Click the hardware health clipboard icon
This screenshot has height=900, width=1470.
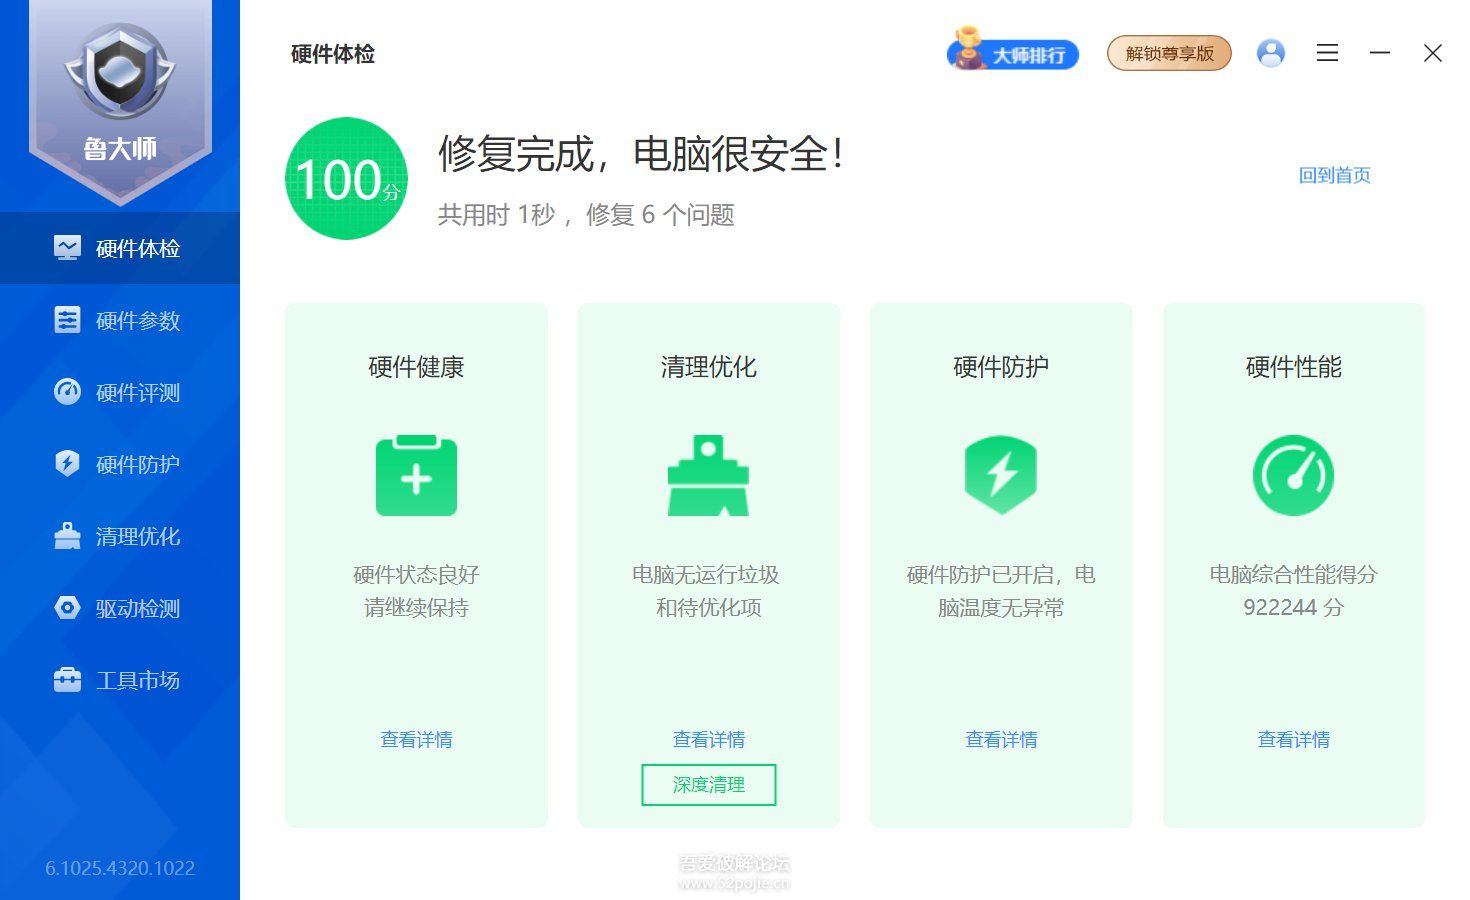point(416,475)
